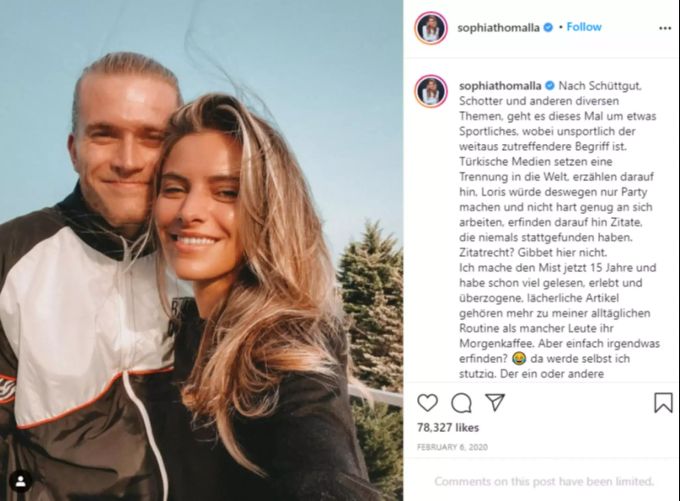Click the crying emoji in the caption
This screenshot has height=501, width=680.
click(519, 359)
